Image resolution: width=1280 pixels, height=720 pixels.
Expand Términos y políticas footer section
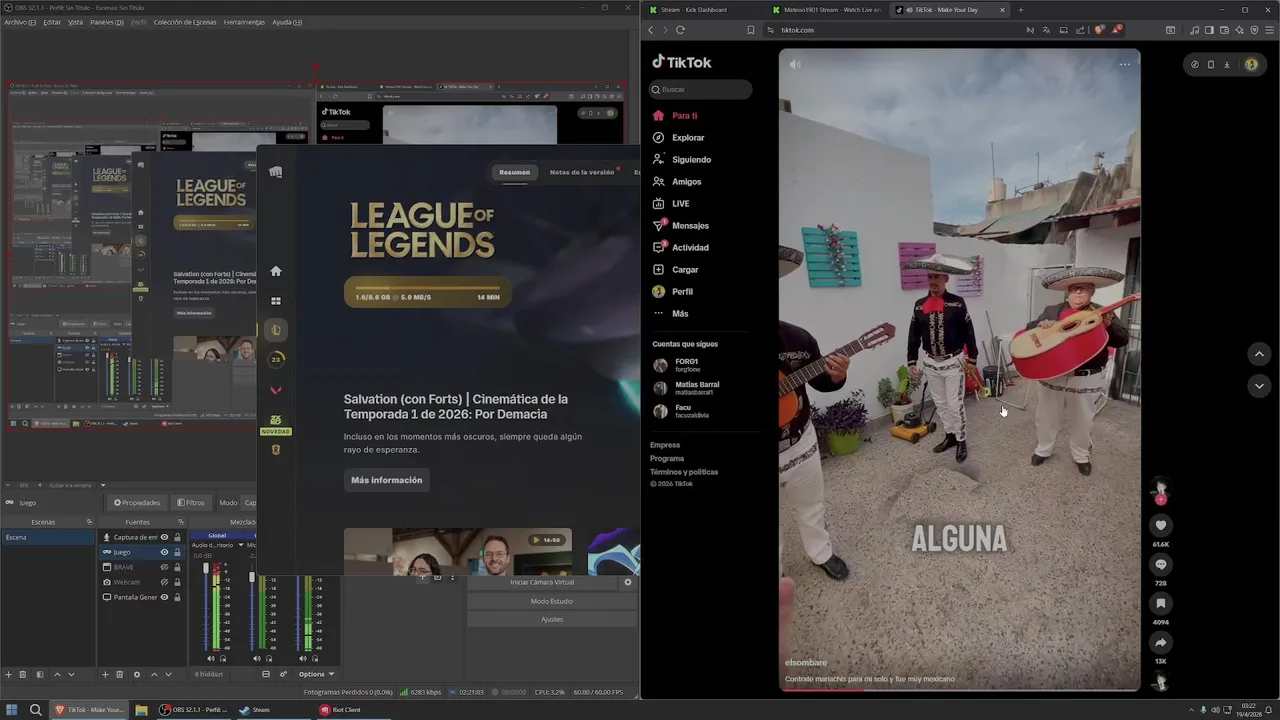[x=684, y=472]
